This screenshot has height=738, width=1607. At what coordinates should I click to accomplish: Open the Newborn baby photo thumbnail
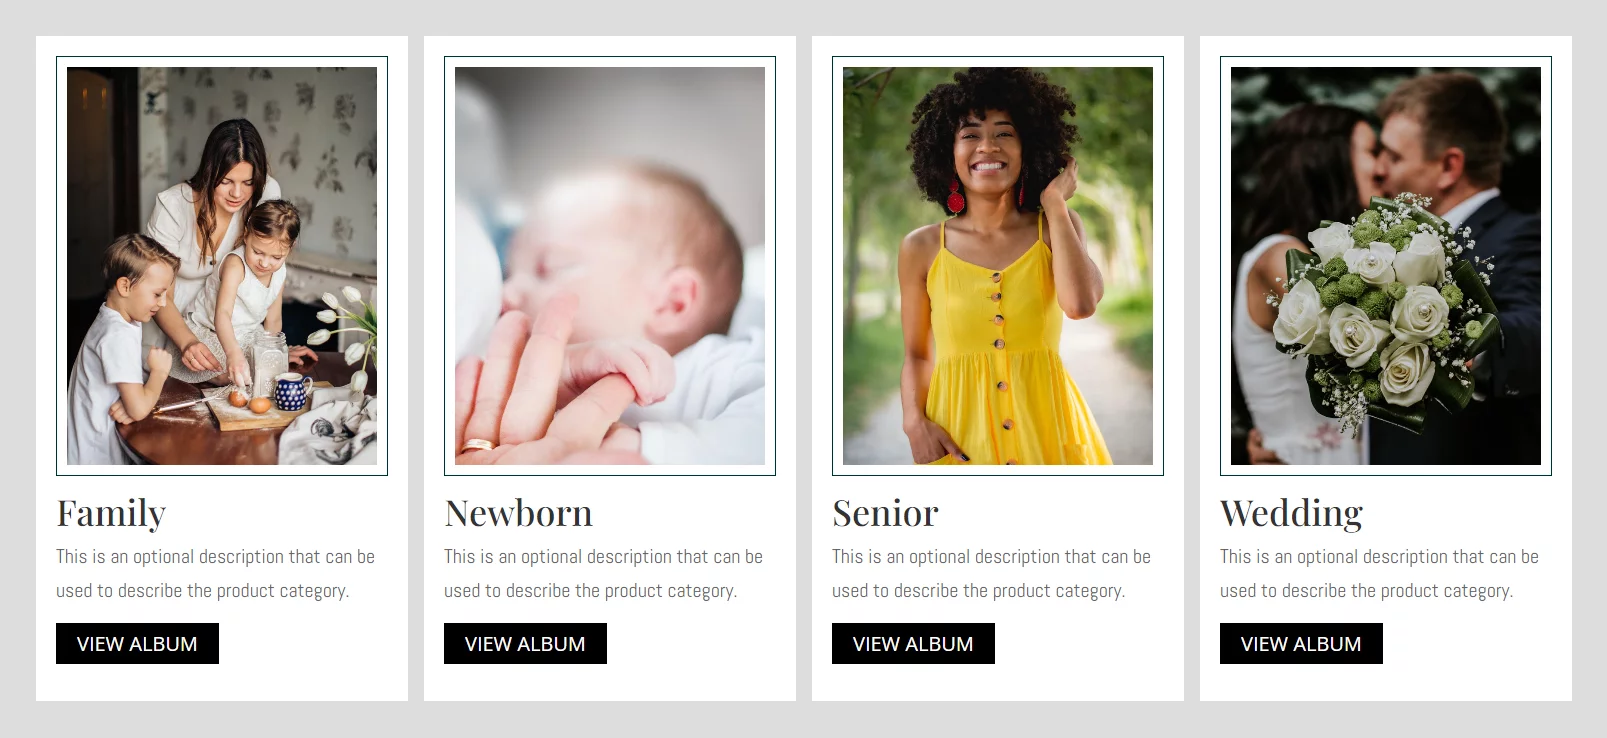[x=610, y=266]
